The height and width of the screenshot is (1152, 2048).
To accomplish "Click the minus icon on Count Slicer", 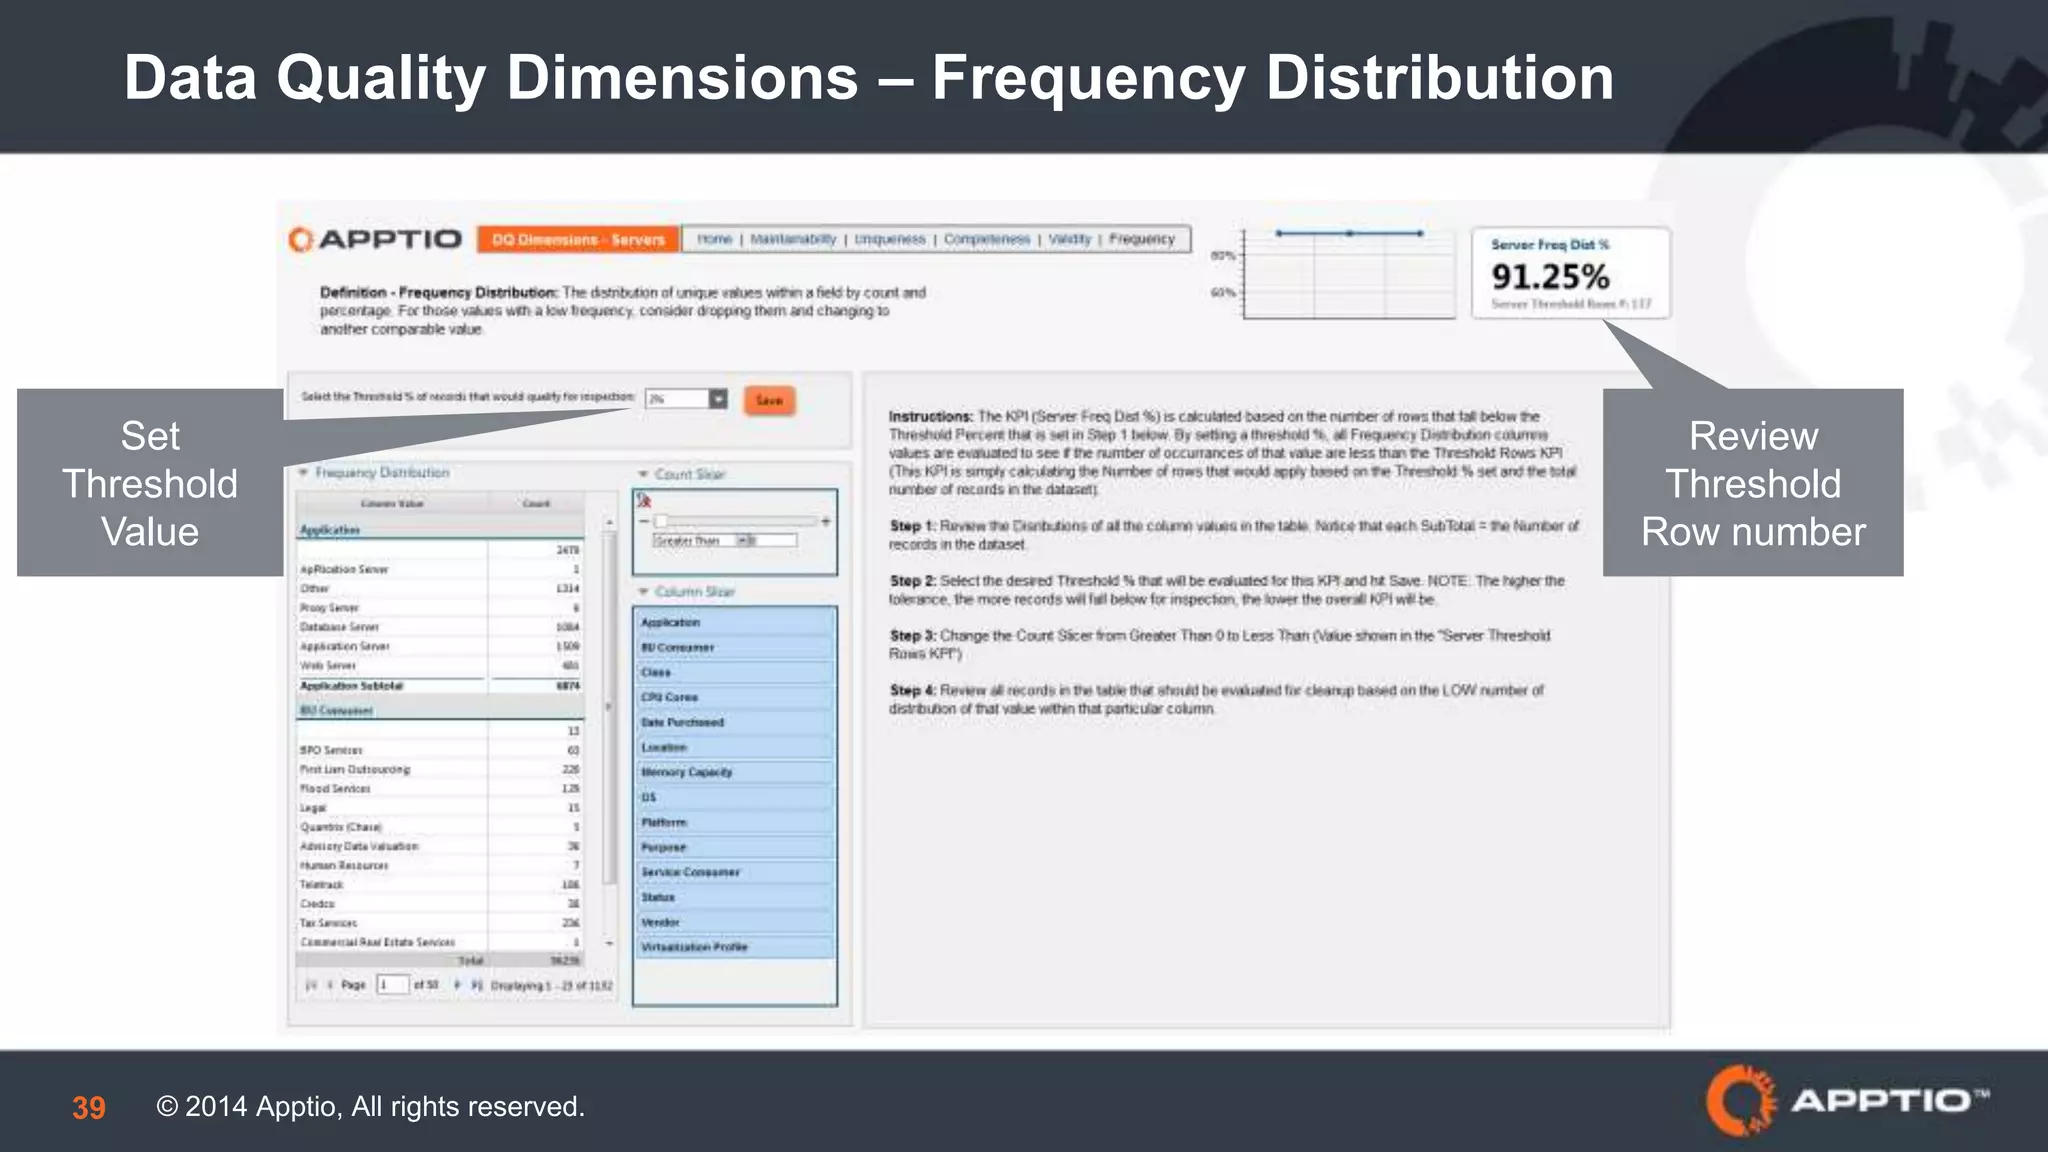I will (644, 522).
